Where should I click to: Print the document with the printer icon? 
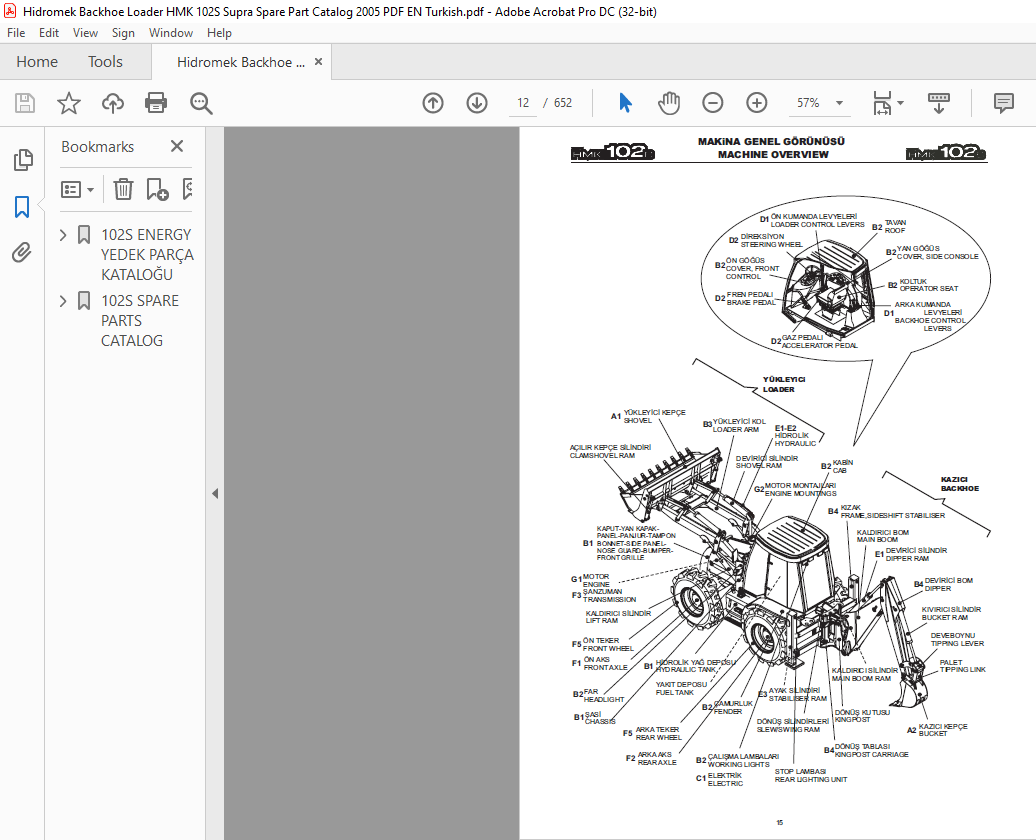[x=156, y=103]
